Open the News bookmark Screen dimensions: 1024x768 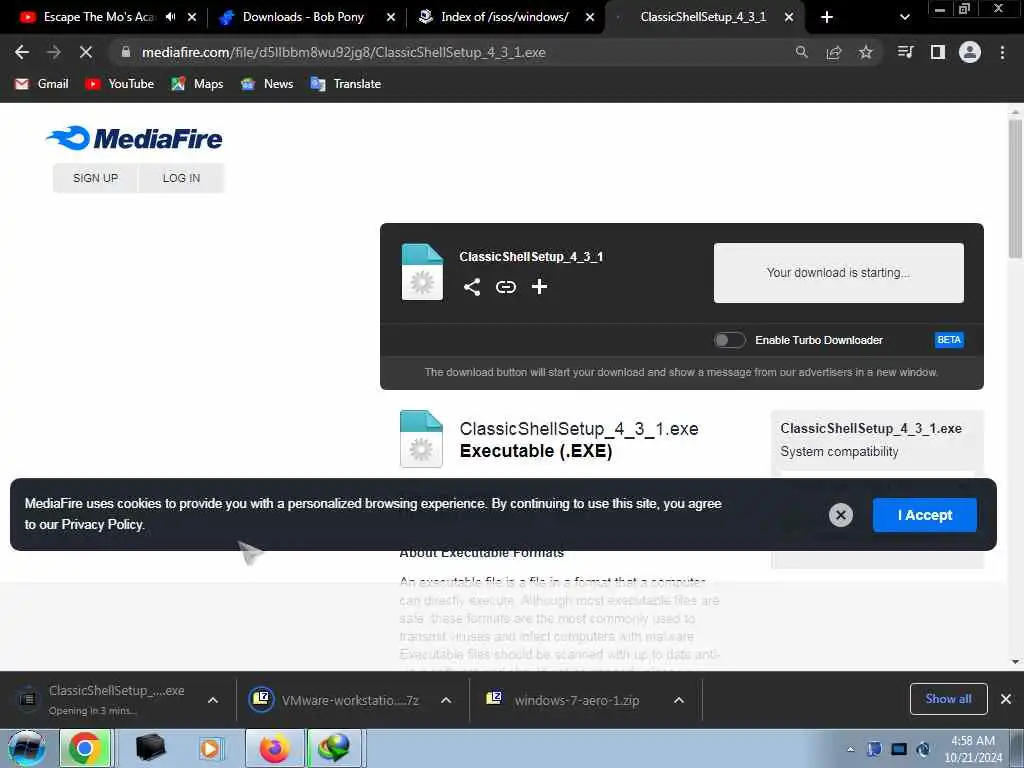pyautogui.click(x=267, y=84)
